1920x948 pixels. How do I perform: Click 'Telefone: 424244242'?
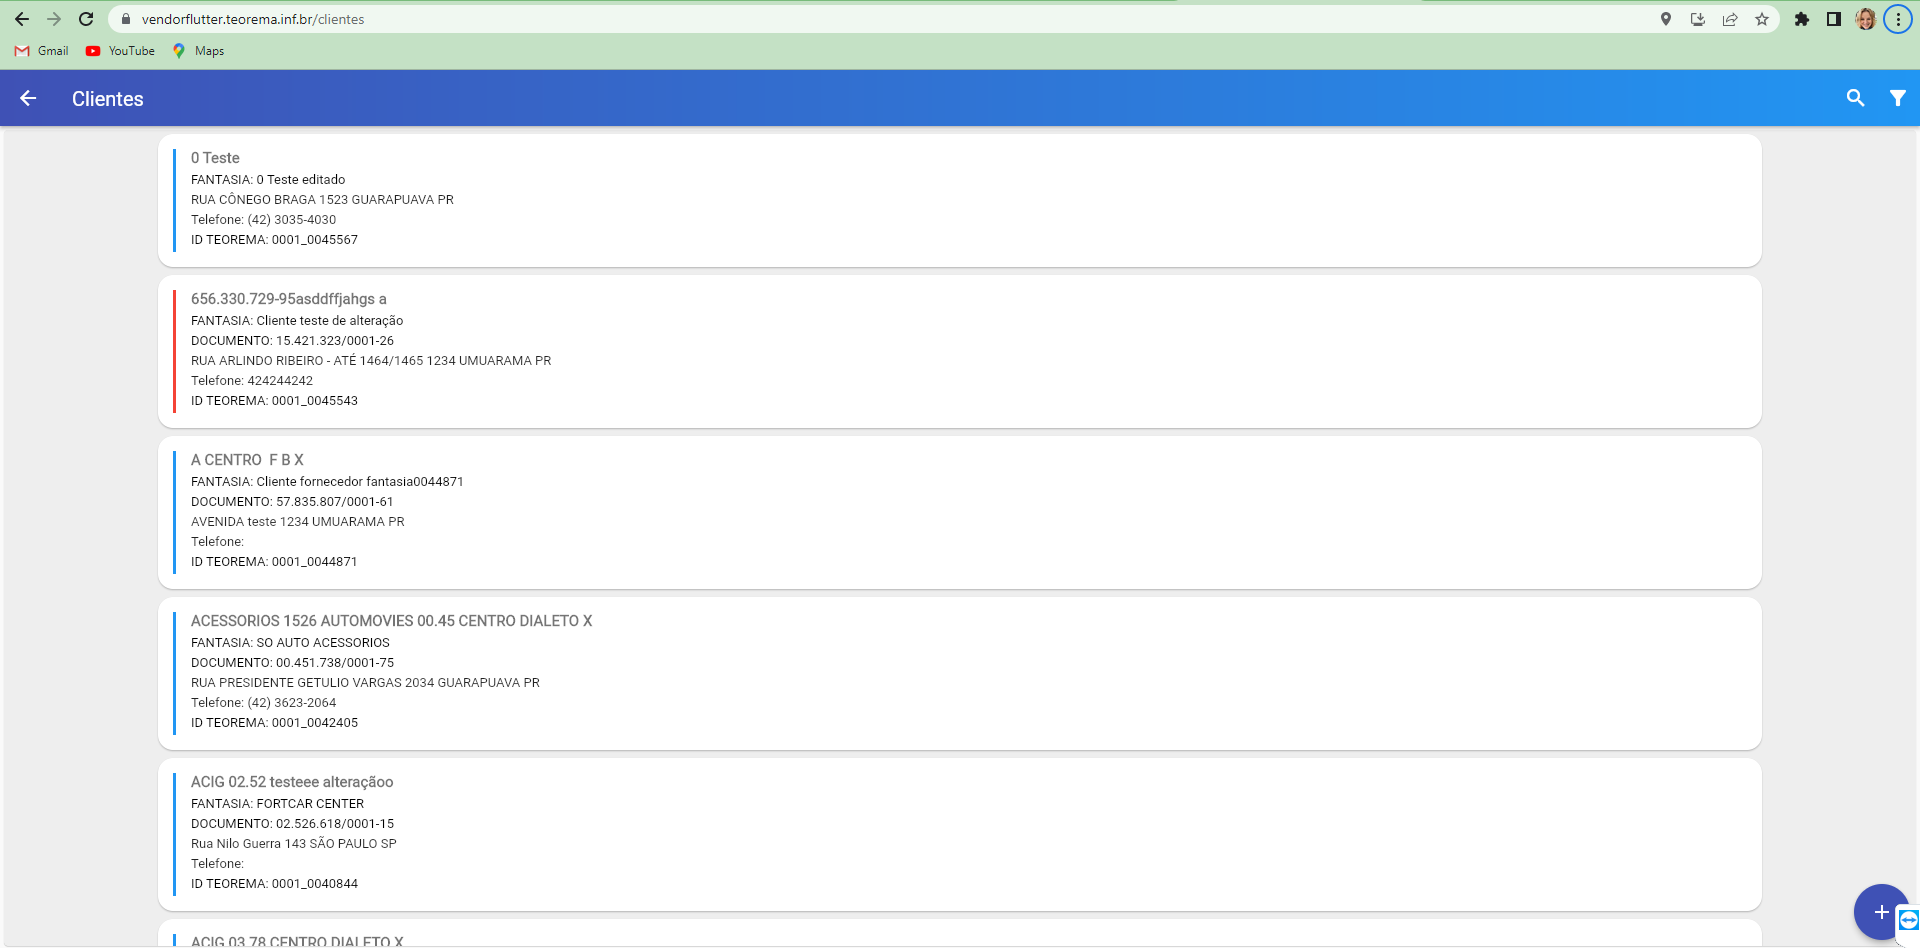[x=252, y=381]
